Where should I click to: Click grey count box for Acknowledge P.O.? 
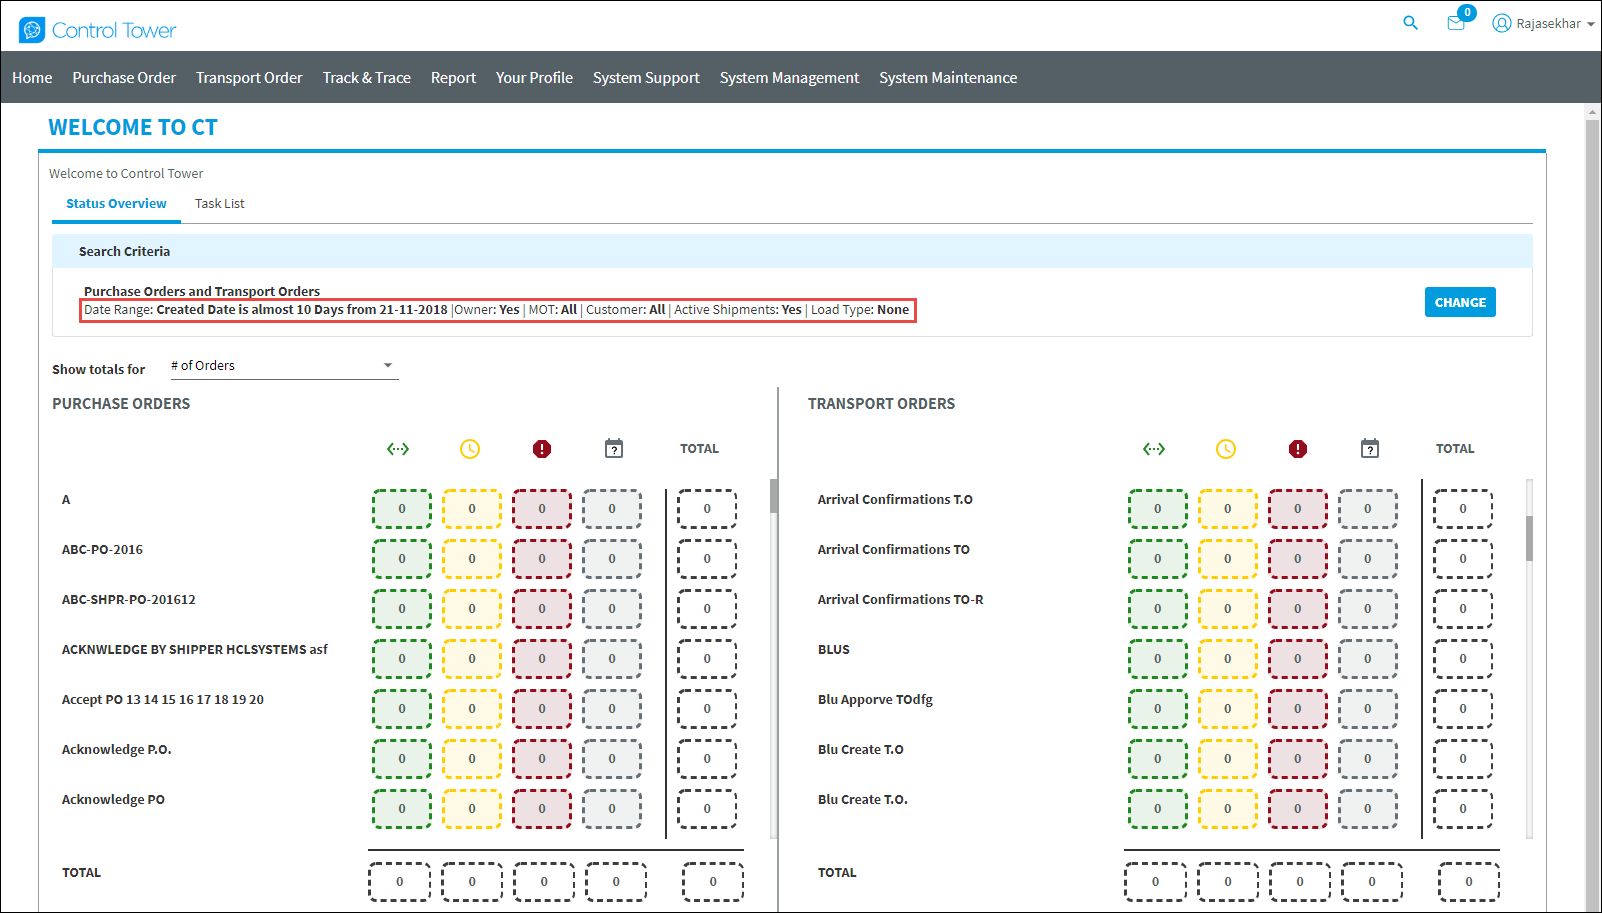coord(612,759)
